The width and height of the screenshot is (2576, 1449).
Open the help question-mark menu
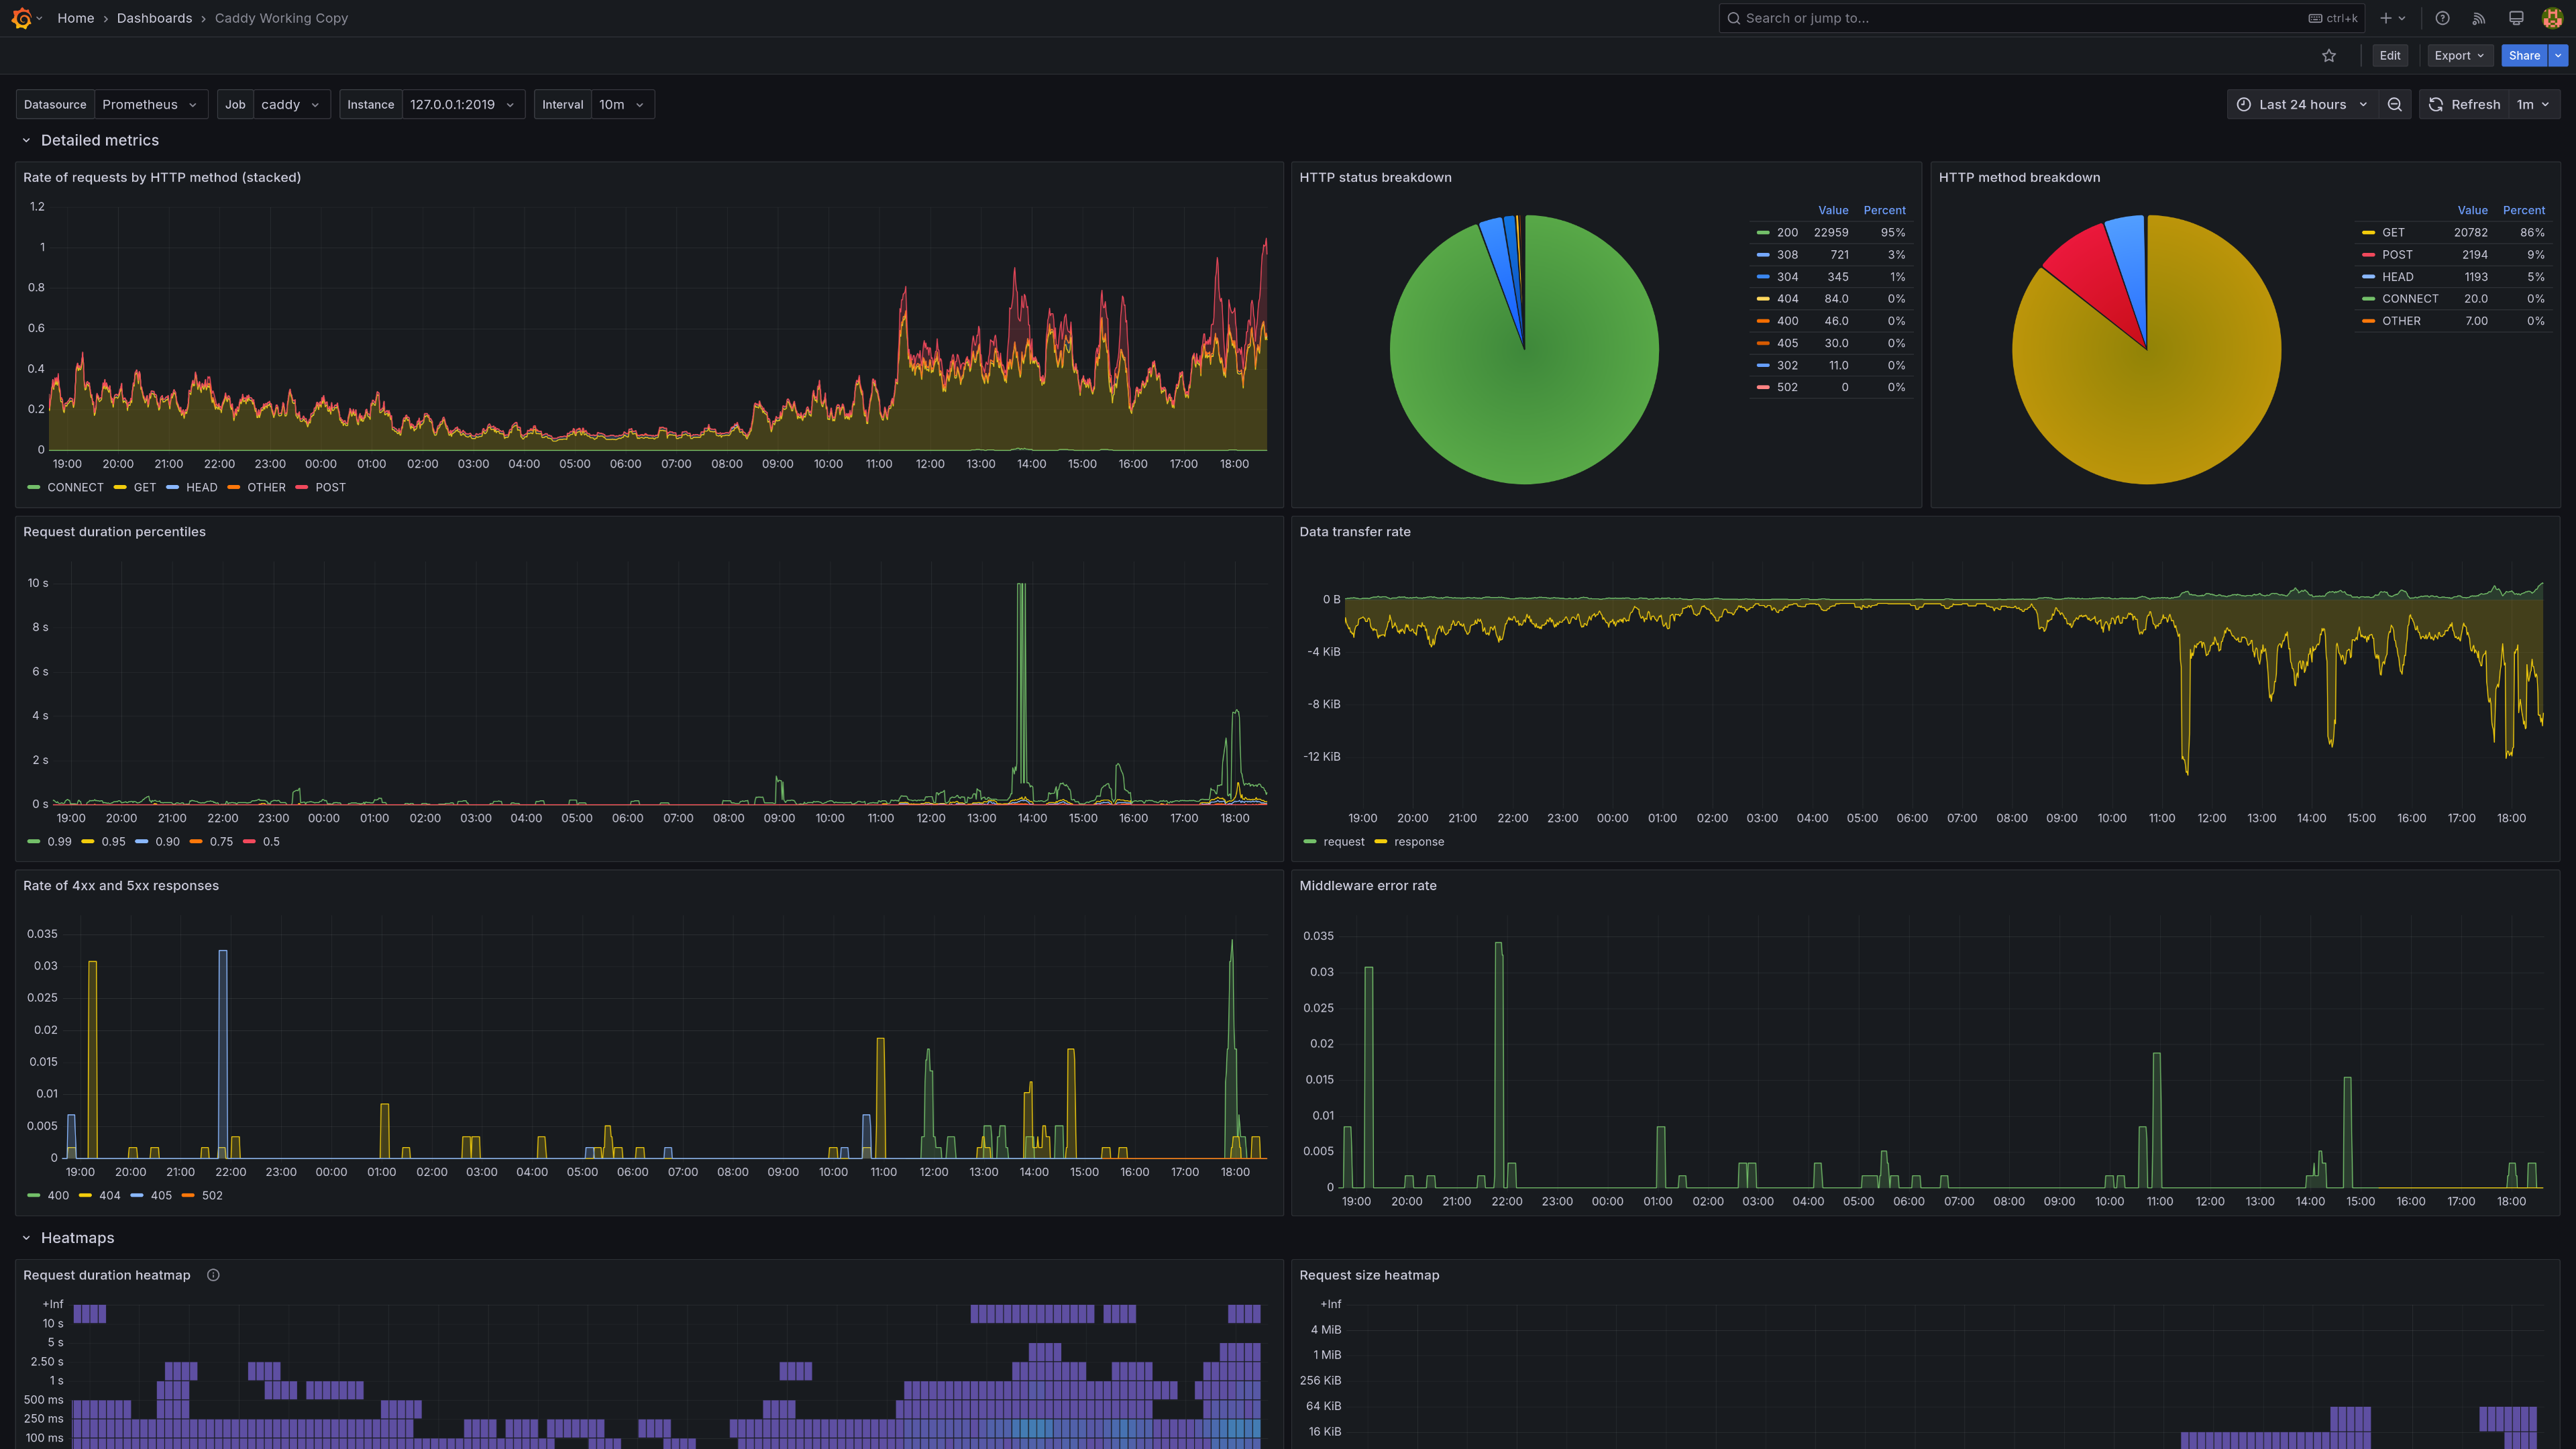2442,18
